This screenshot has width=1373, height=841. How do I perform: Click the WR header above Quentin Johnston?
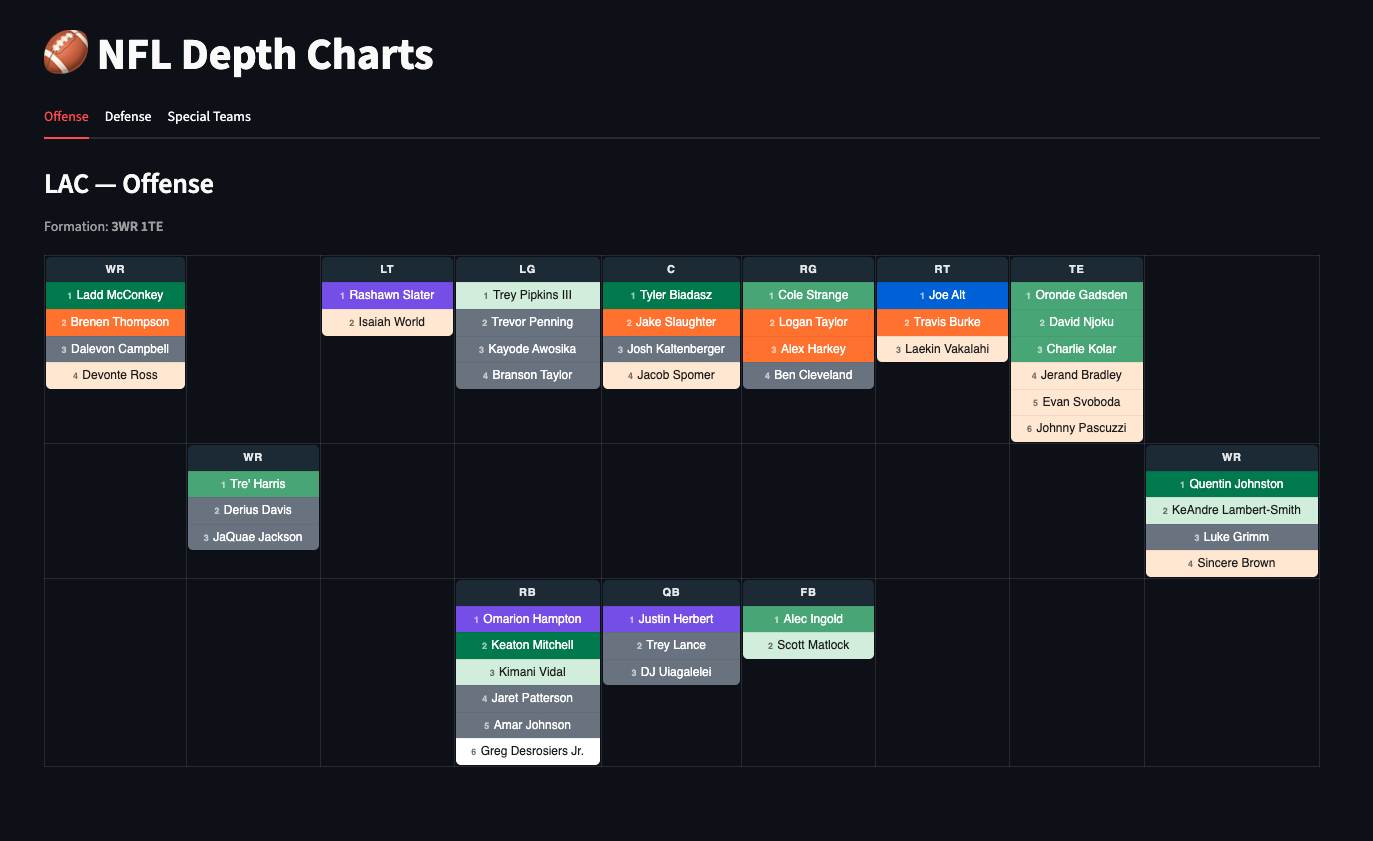click(x=1231, y=458)
